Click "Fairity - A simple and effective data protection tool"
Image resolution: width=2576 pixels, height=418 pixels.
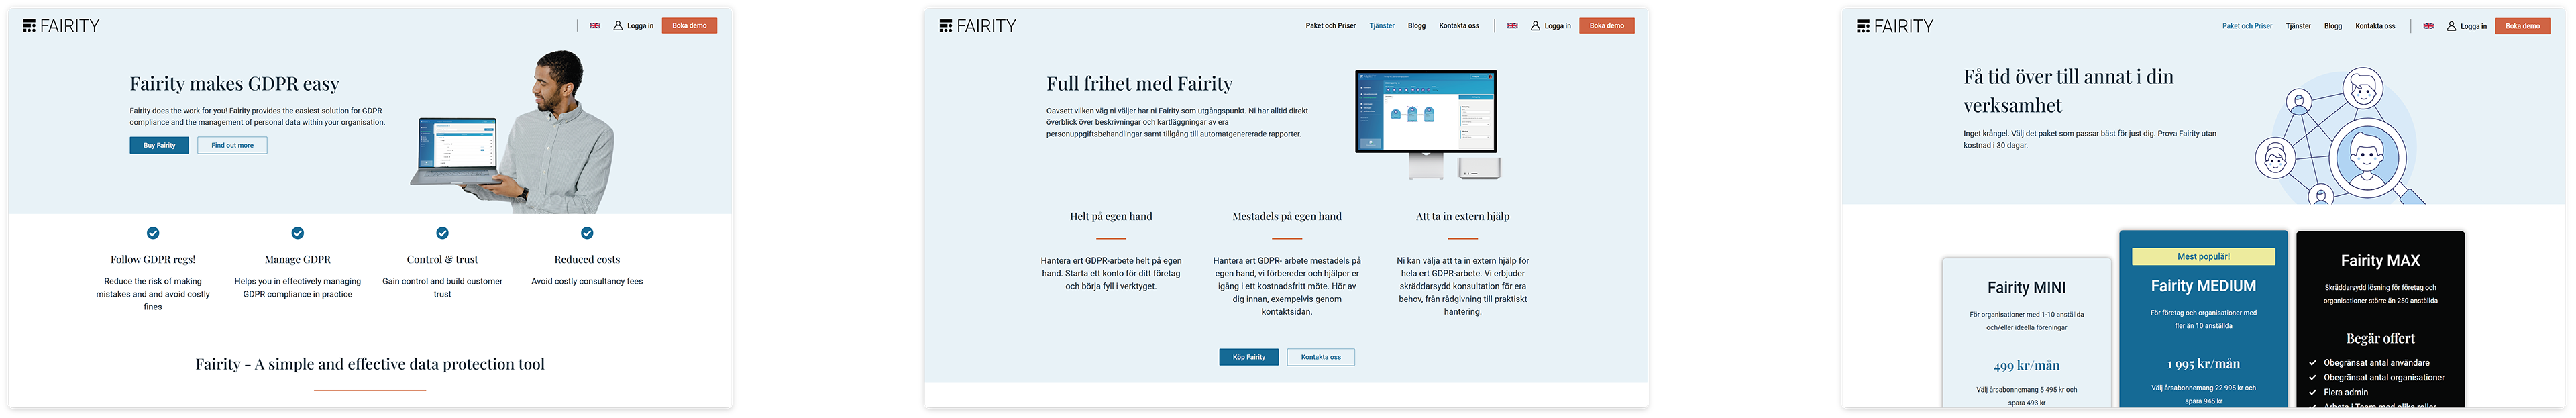(370, 364)
